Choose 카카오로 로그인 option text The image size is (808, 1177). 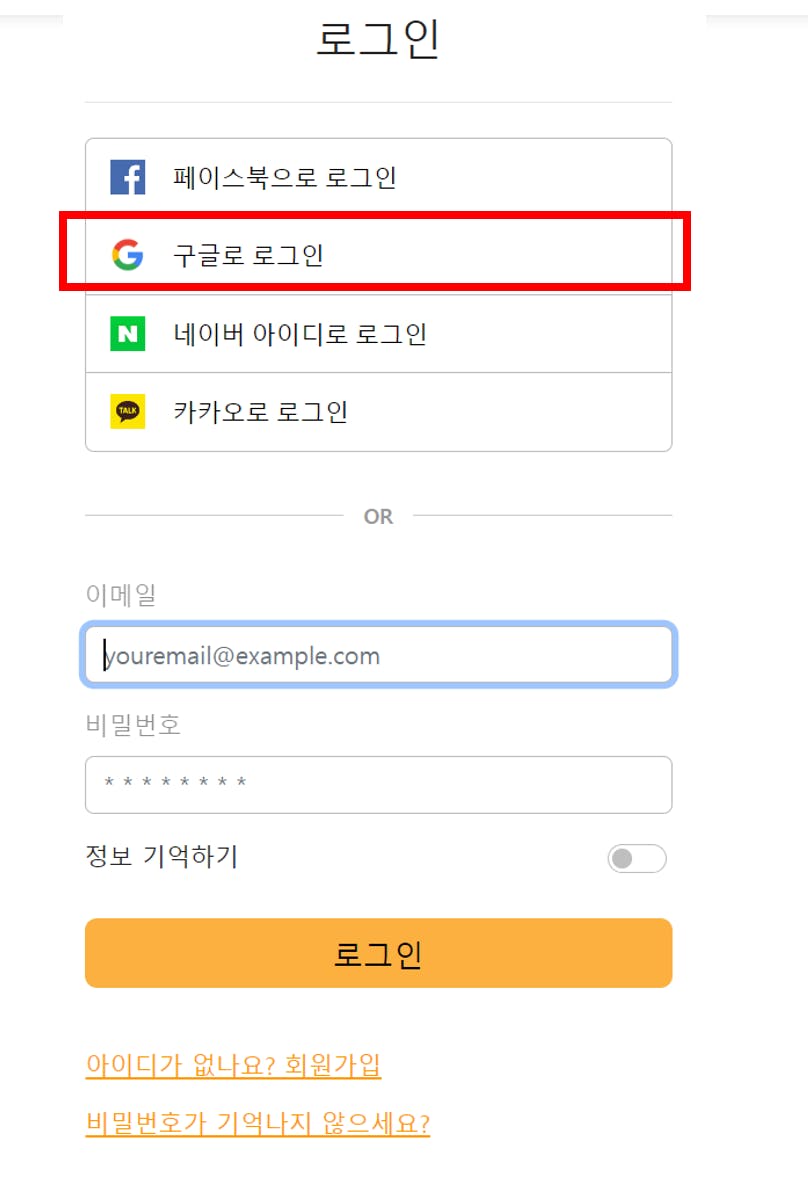point(261,411)
